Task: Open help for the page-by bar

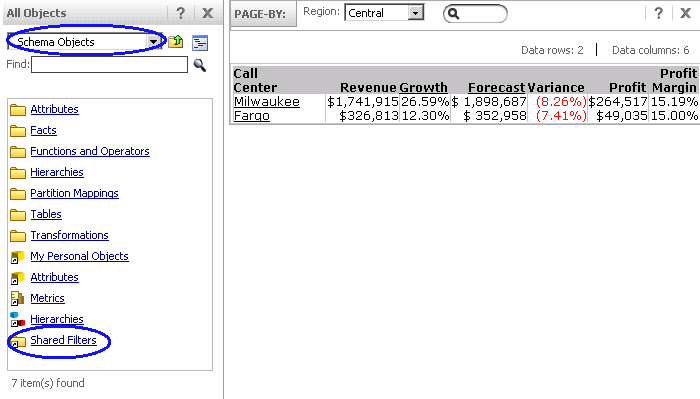Action: click(658, 13)
